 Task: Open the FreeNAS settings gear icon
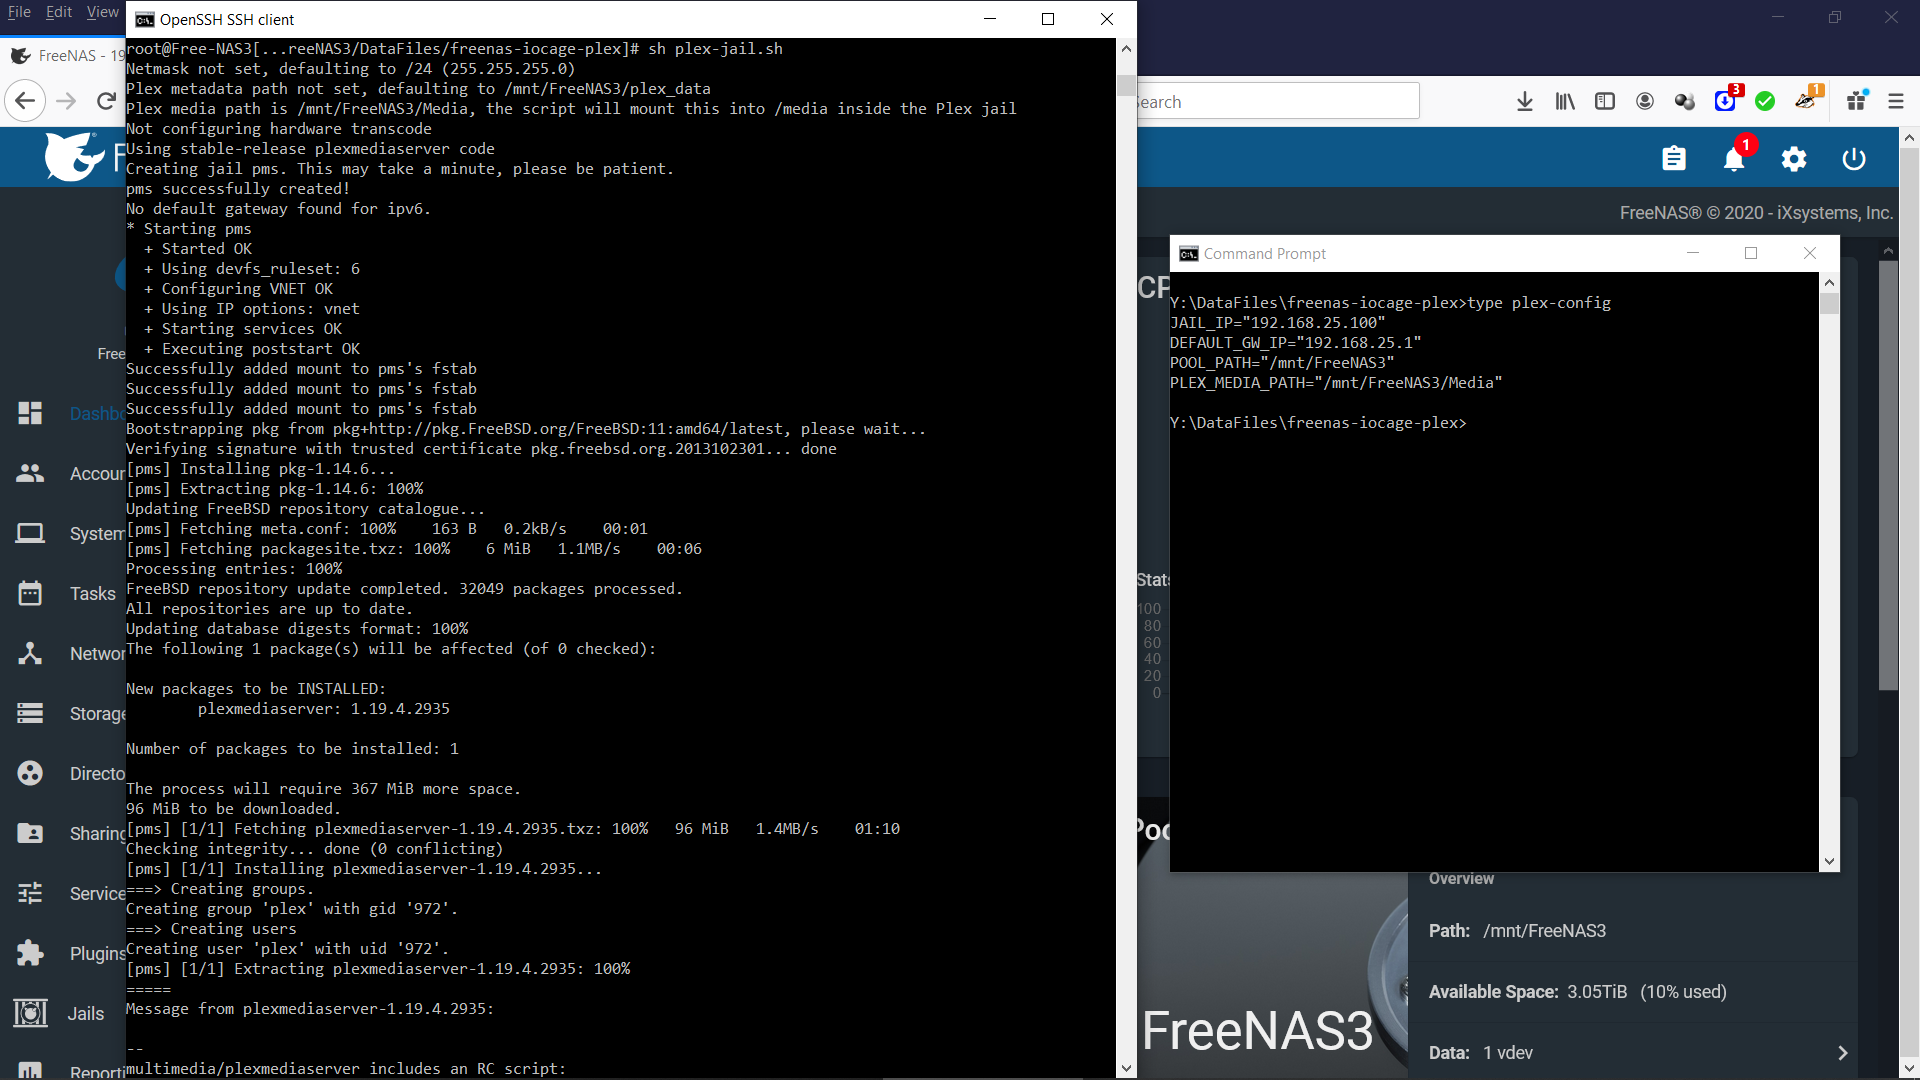pos(1794,159)
